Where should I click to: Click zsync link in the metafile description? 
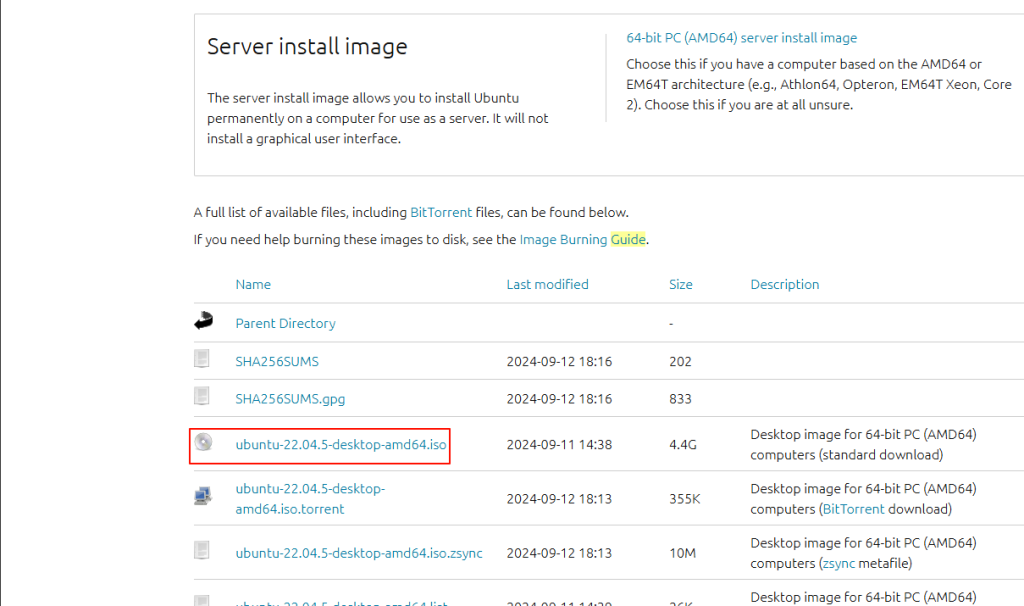(x=838, y=563)
